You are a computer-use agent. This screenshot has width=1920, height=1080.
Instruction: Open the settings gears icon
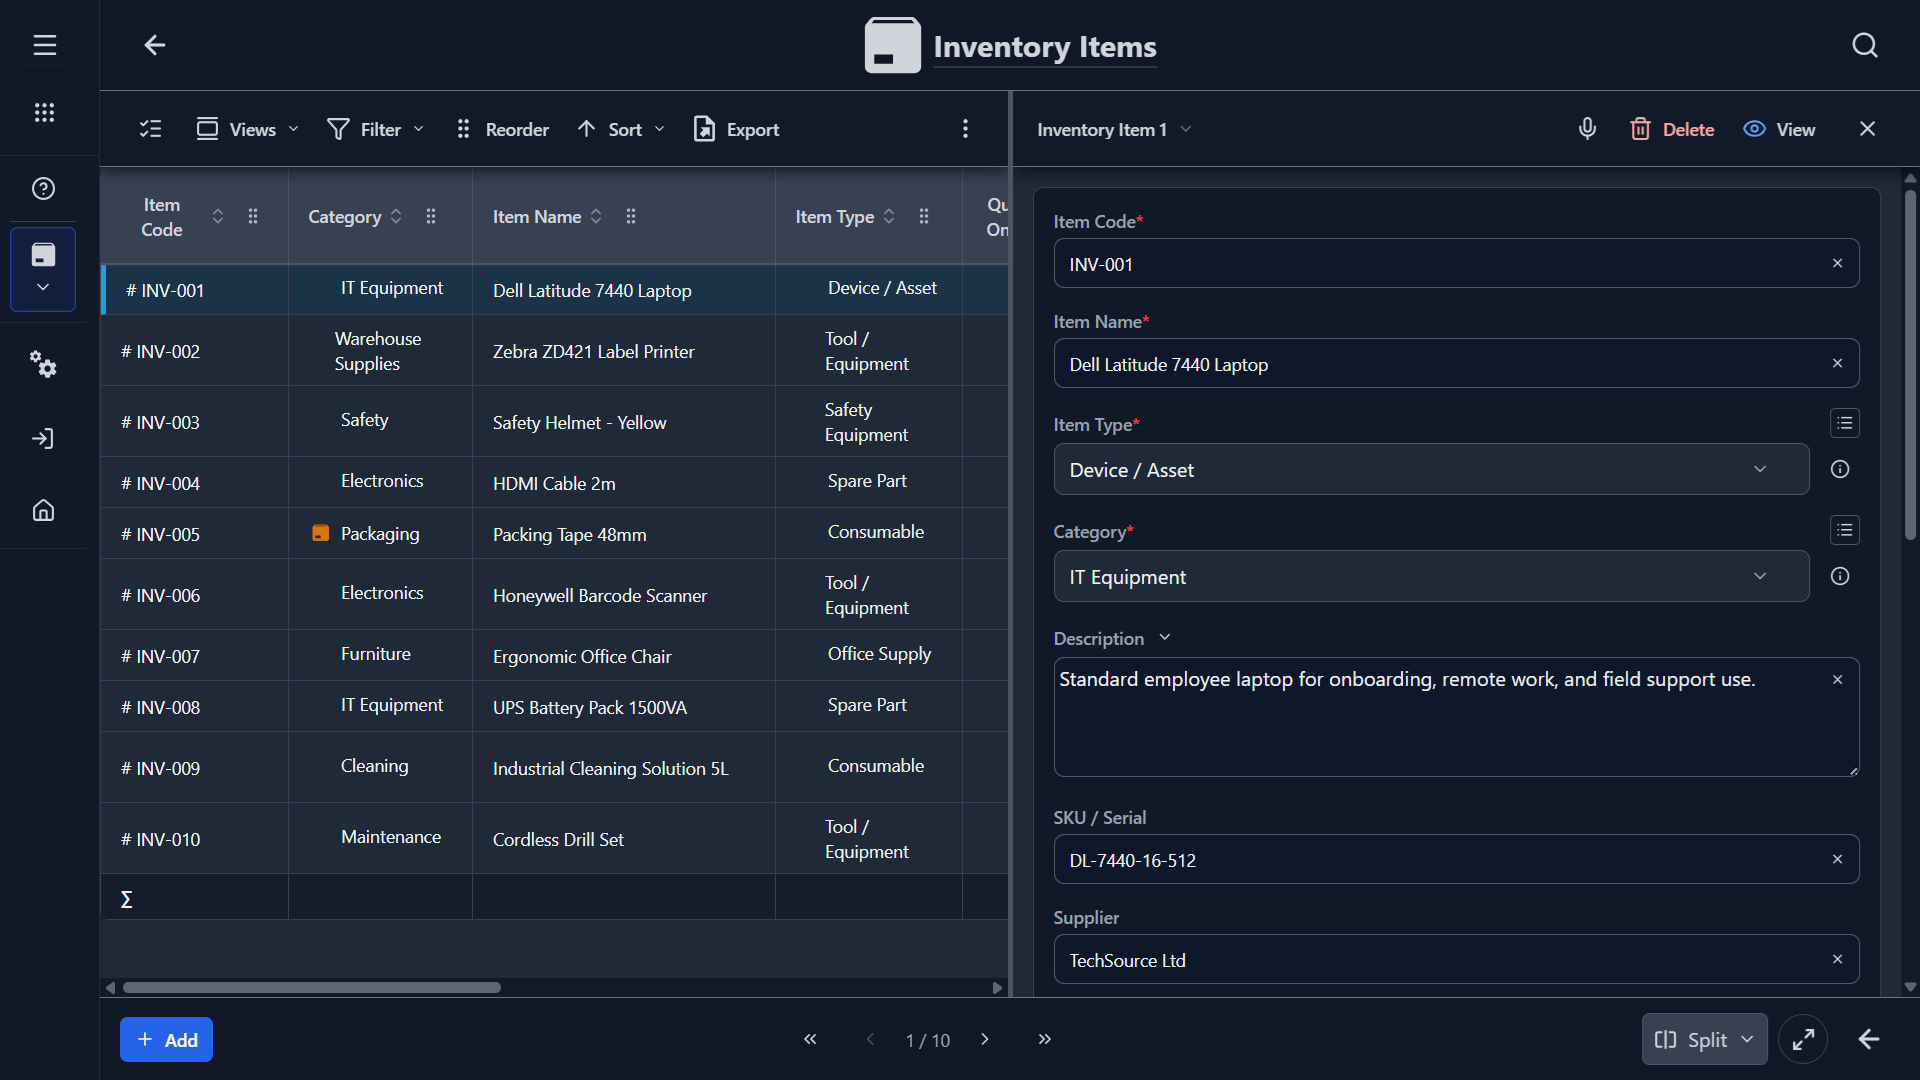click(43, 364)
